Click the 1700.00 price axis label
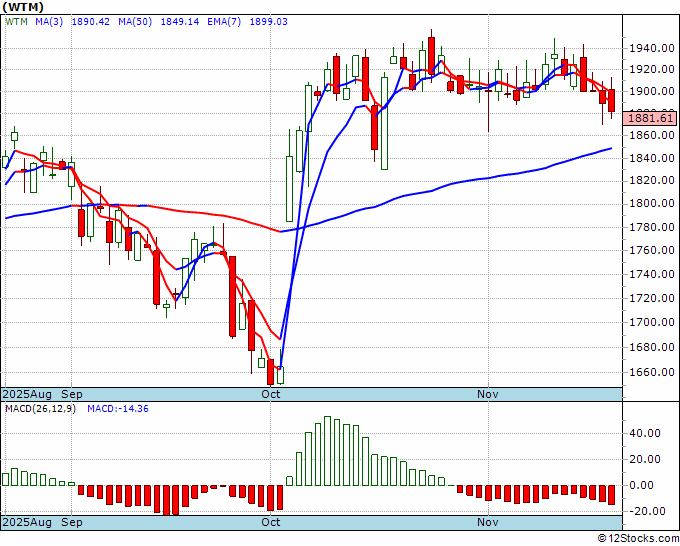This screenshot has width=680, height=546. click(x=651, y=322)
